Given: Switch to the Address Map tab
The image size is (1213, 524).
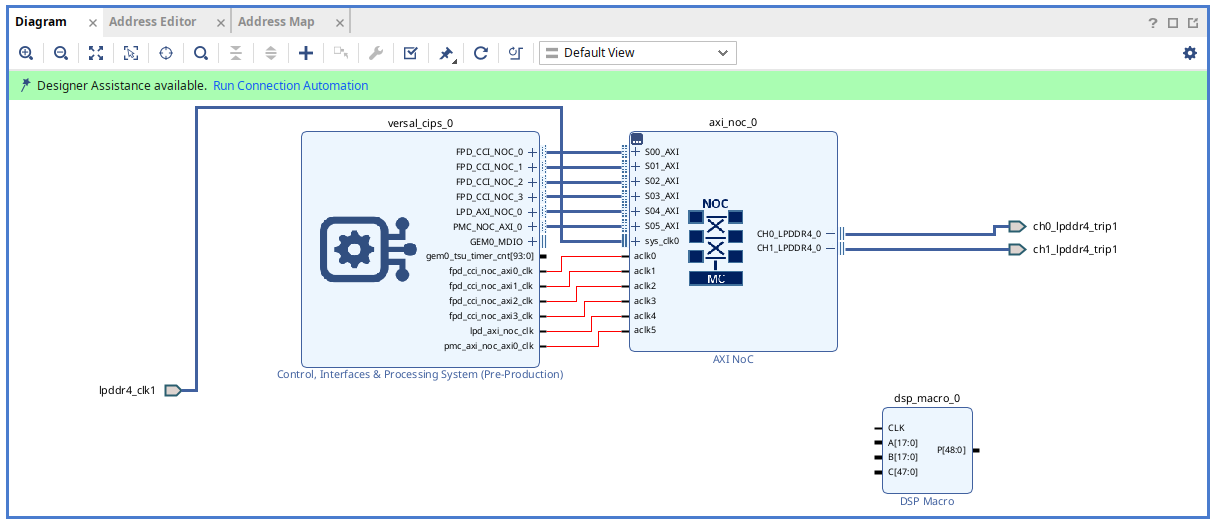Looking at the screenshot, I should pos(276,22).
